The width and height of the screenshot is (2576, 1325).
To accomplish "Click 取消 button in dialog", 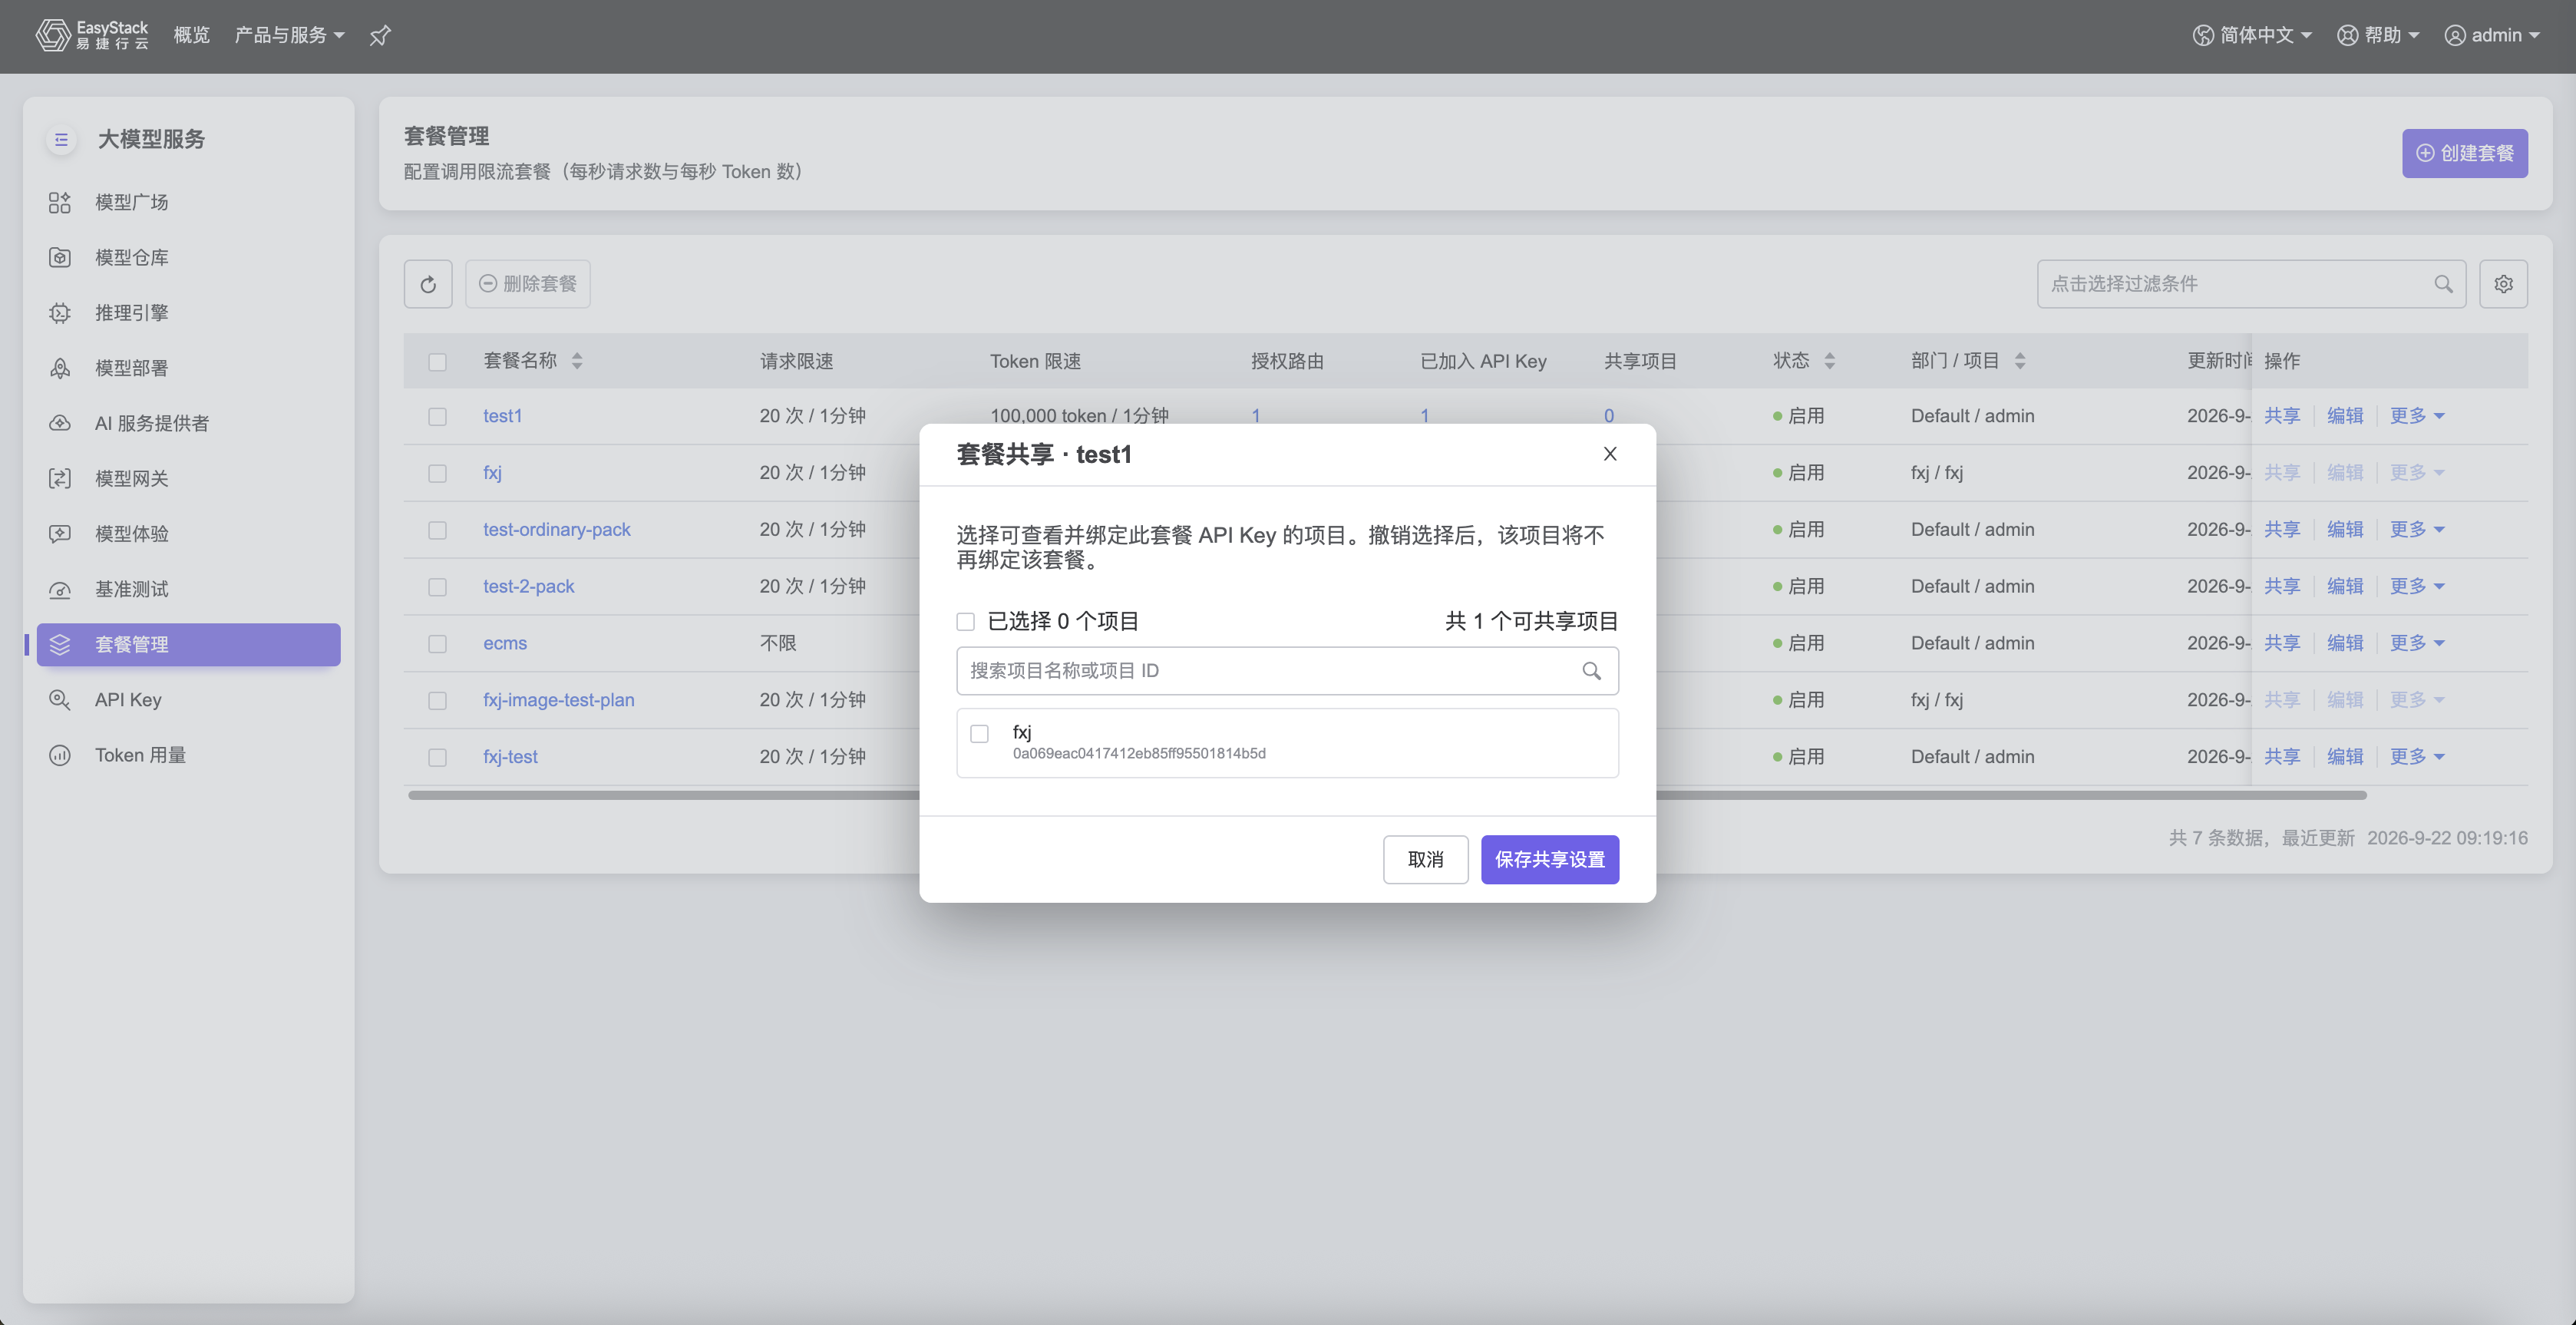I will (1425, 859).
